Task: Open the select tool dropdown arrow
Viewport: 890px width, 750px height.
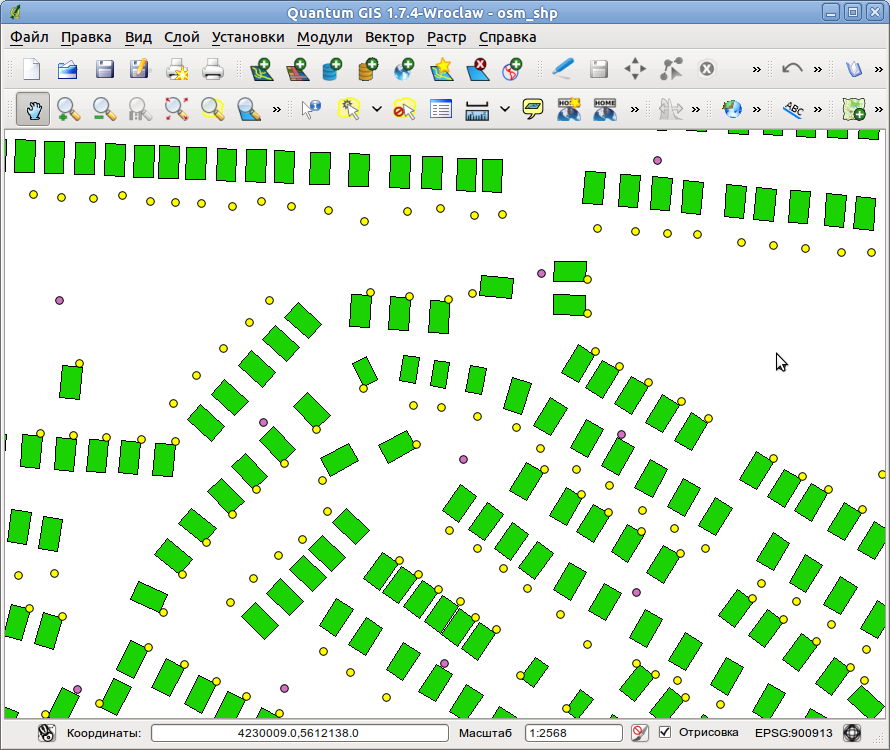Action: (375, 109)
